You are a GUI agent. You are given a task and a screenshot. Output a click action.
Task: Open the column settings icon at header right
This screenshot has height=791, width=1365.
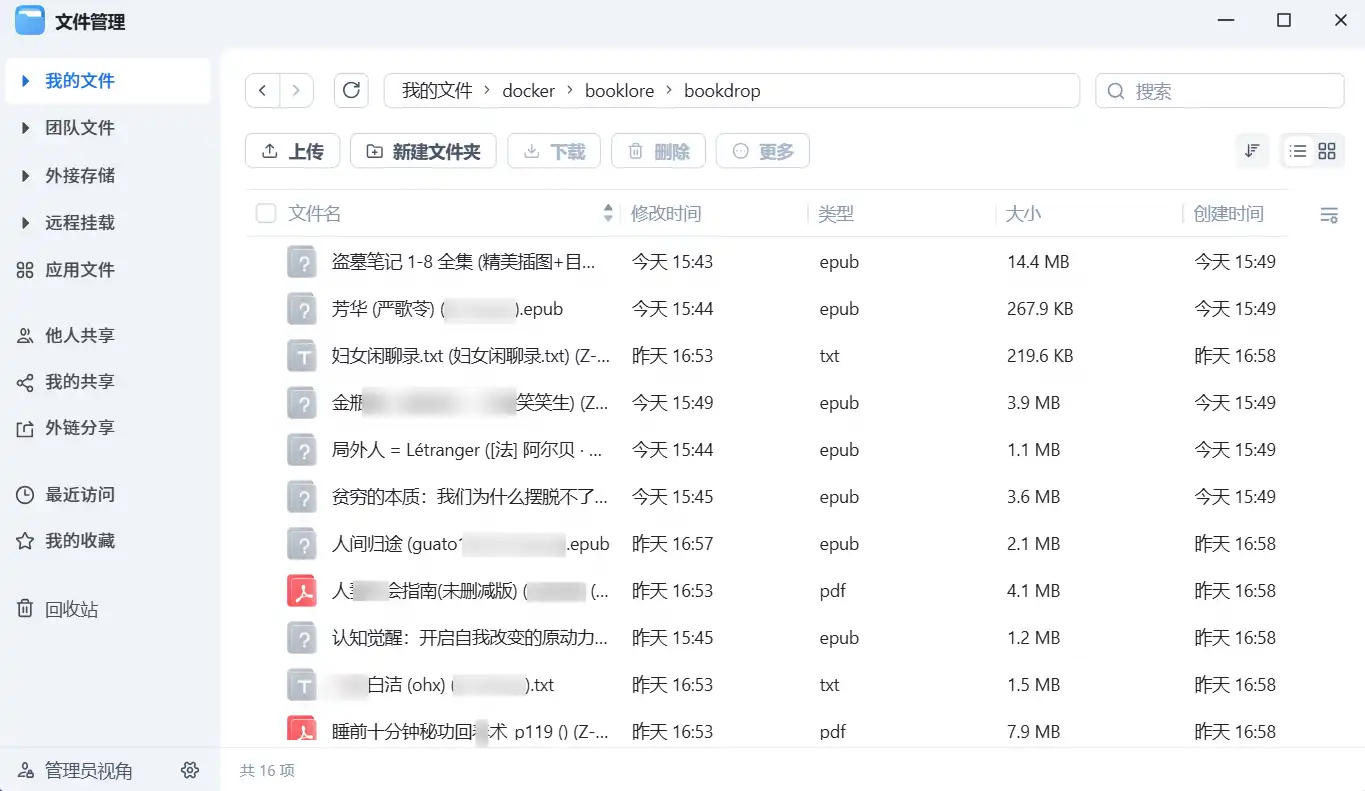[1329, 215]
